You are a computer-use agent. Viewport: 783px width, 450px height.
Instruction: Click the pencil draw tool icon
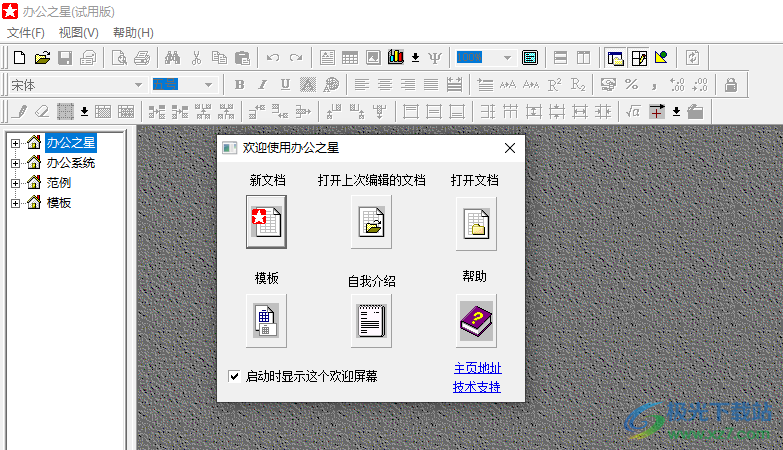pos(20,111)
